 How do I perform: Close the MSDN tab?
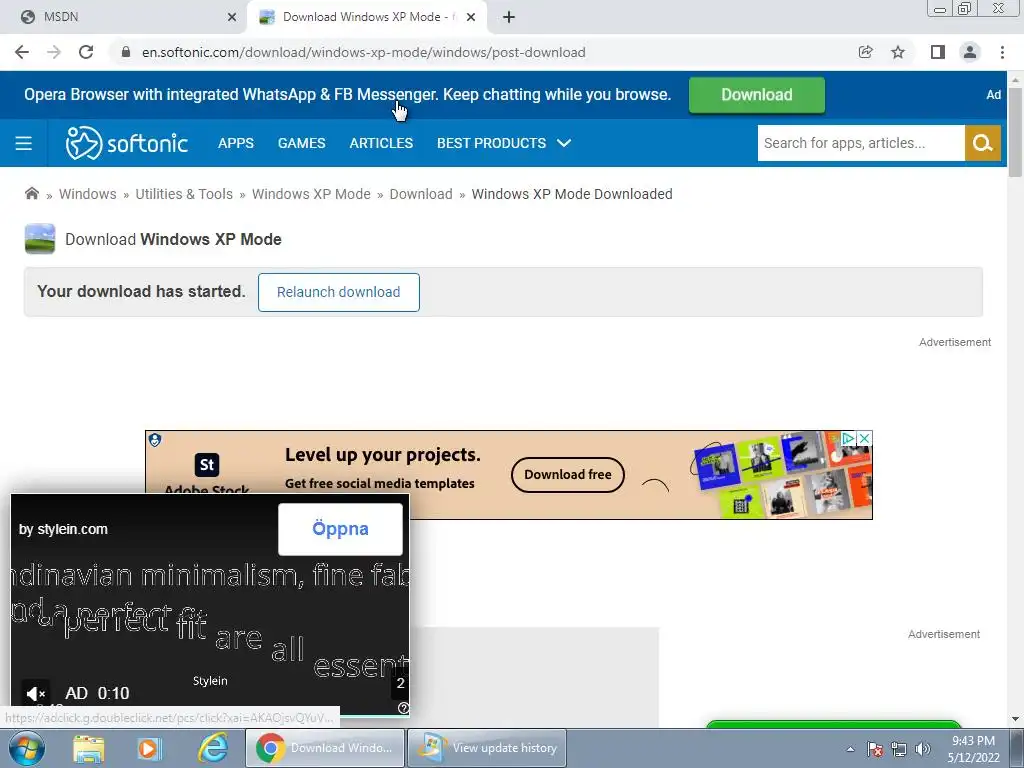(x=232, y=18)
